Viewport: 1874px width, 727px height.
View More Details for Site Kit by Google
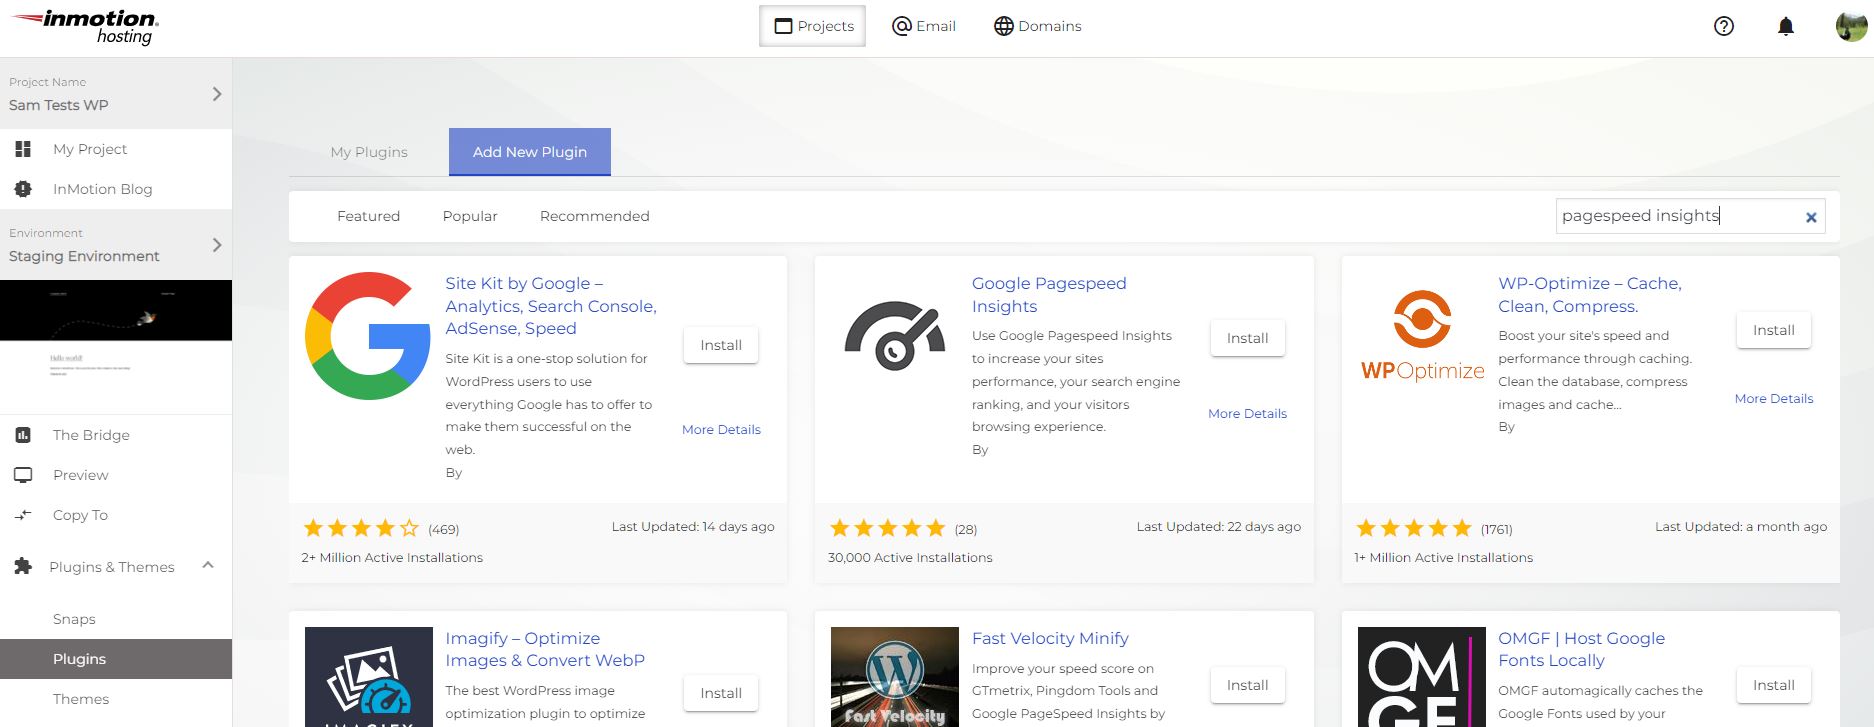[x=721, y=429]
